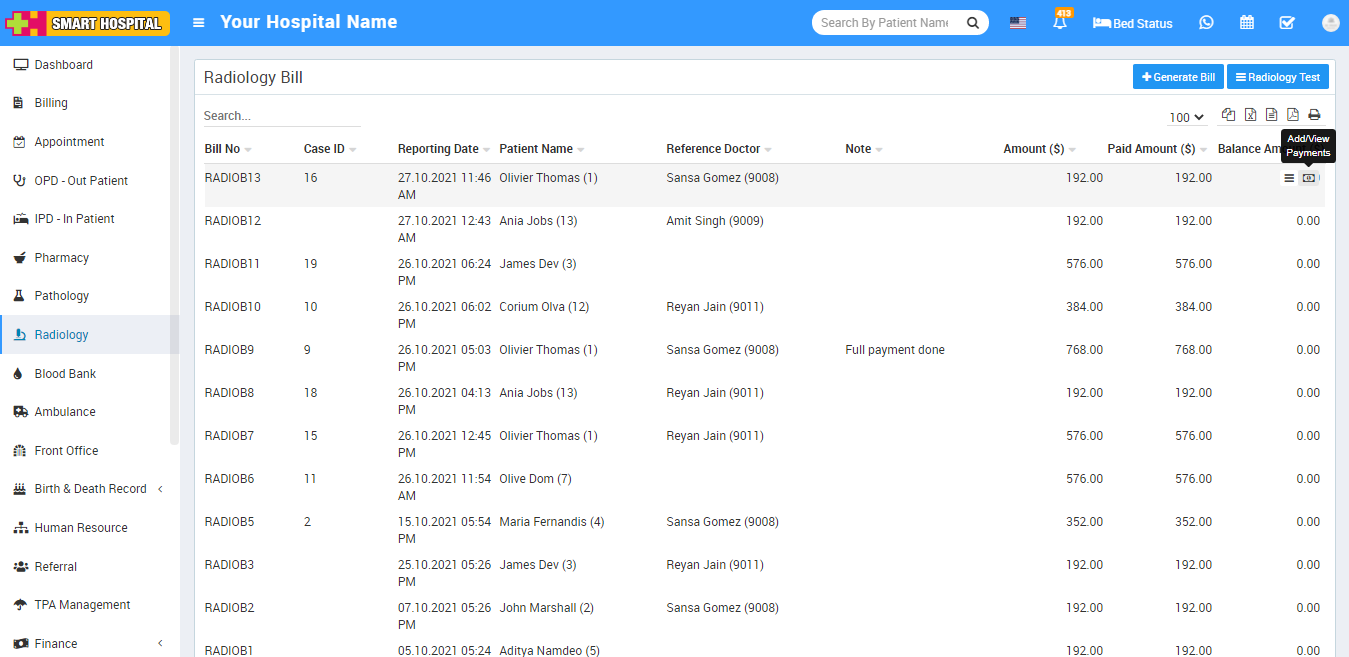The image size is (1349, 657).
Task: Open the Radiology Test button
Action: 1277,77
